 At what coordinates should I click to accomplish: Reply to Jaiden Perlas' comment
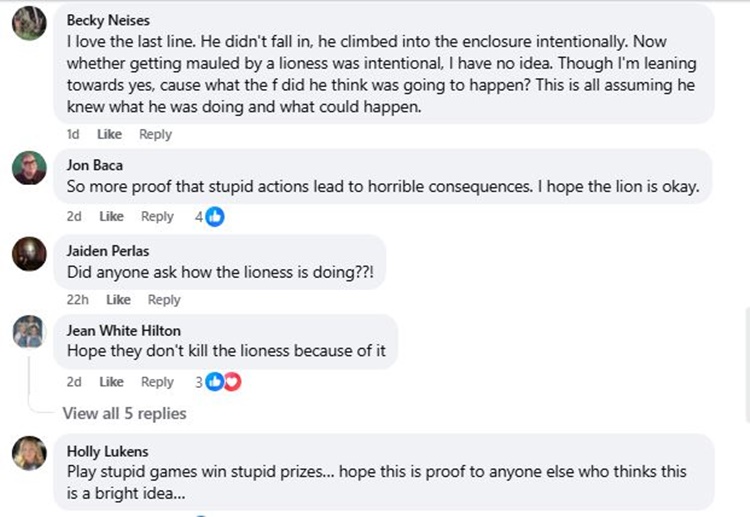164,300
